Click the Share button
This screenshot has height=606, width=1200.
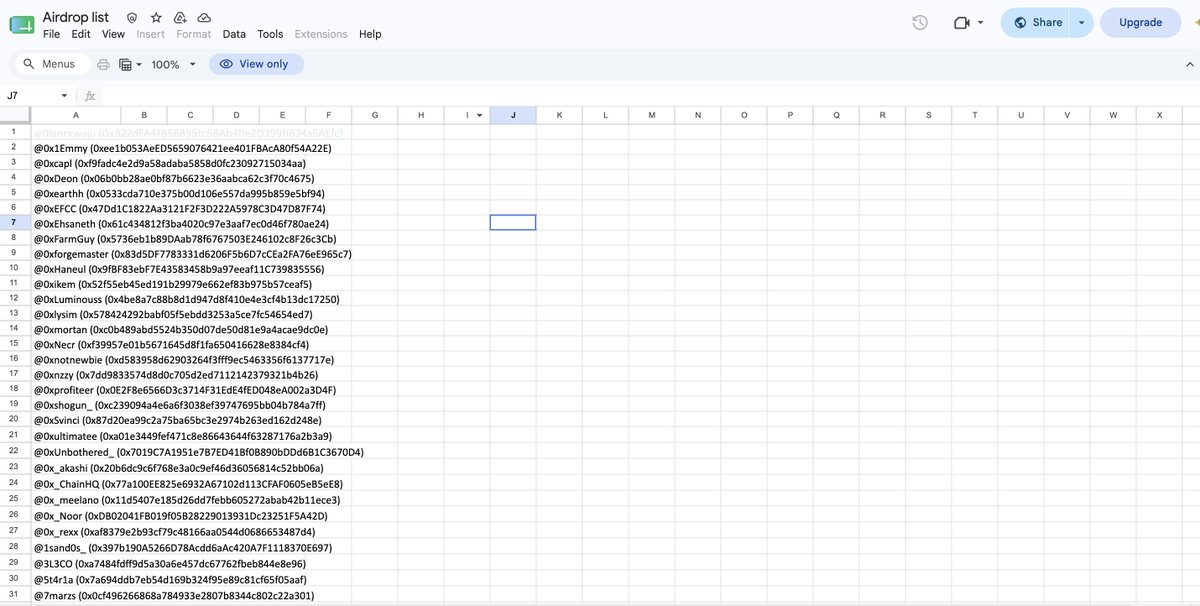pos(1037,22)
